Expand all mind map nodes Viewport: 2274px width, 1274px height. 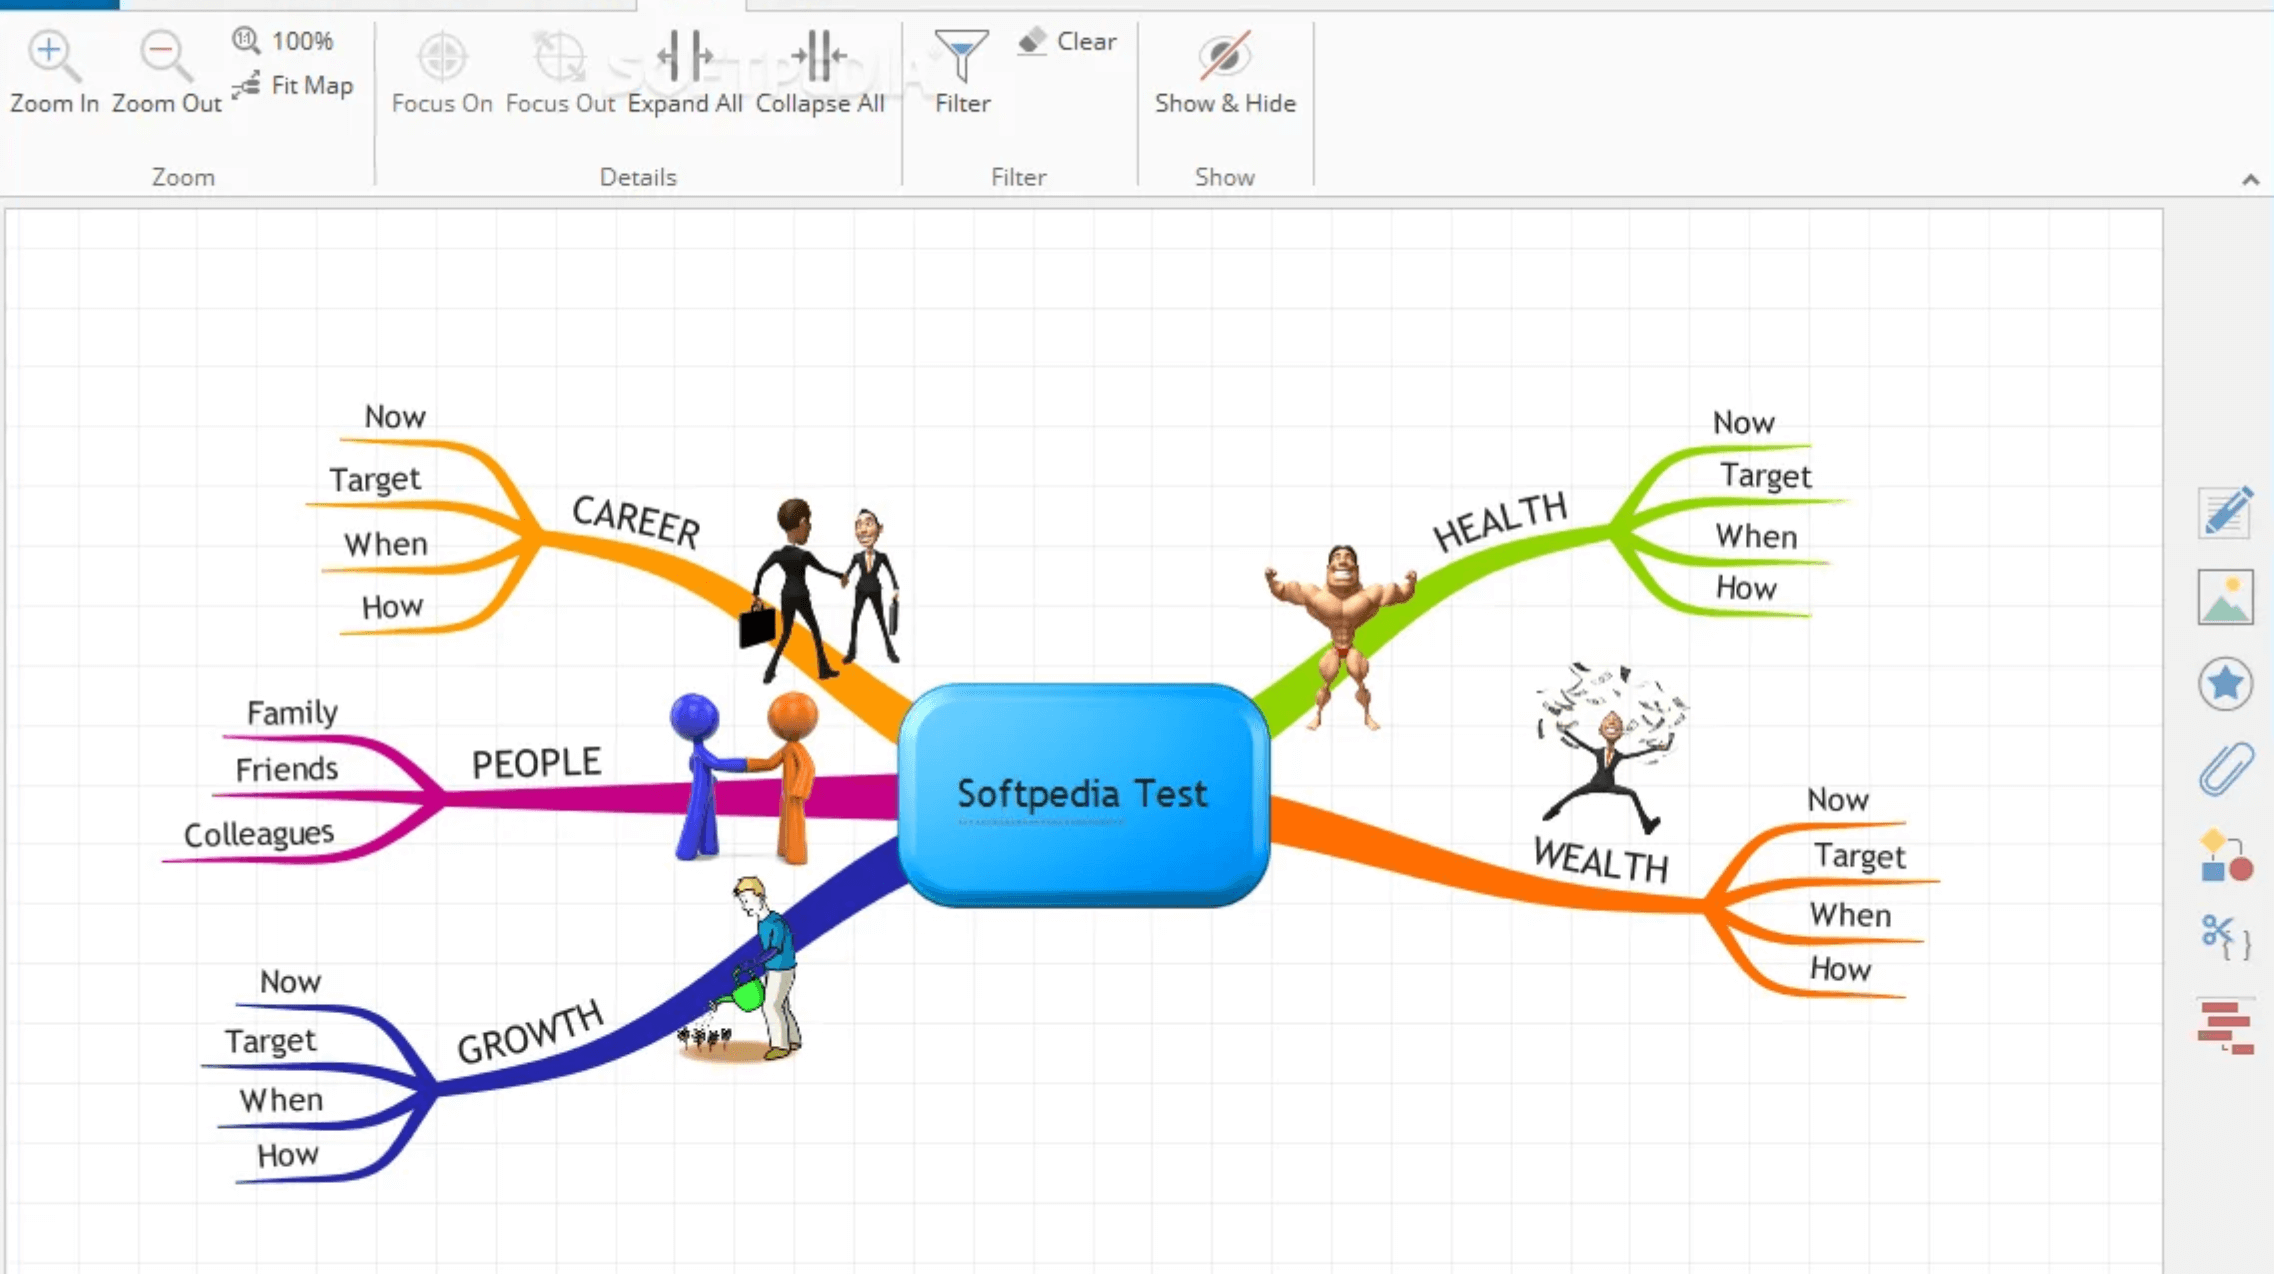click(684, 69)
